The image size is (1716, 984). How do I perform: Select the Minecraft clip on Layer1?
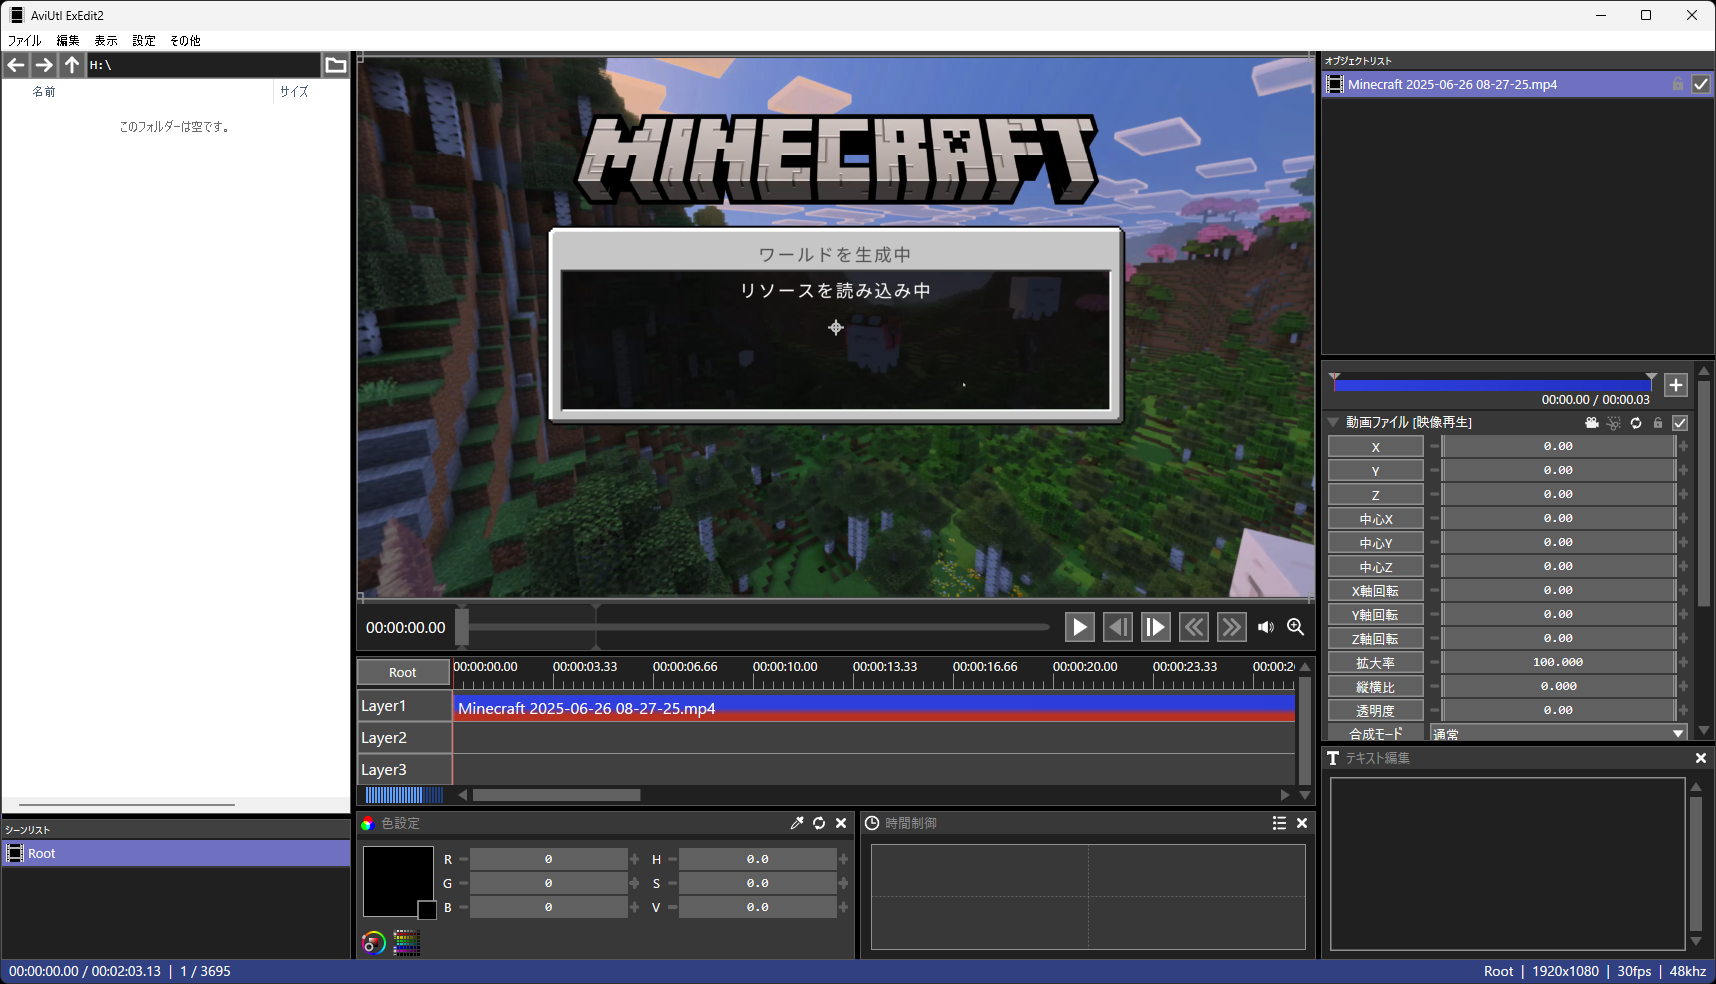(874, 708)
